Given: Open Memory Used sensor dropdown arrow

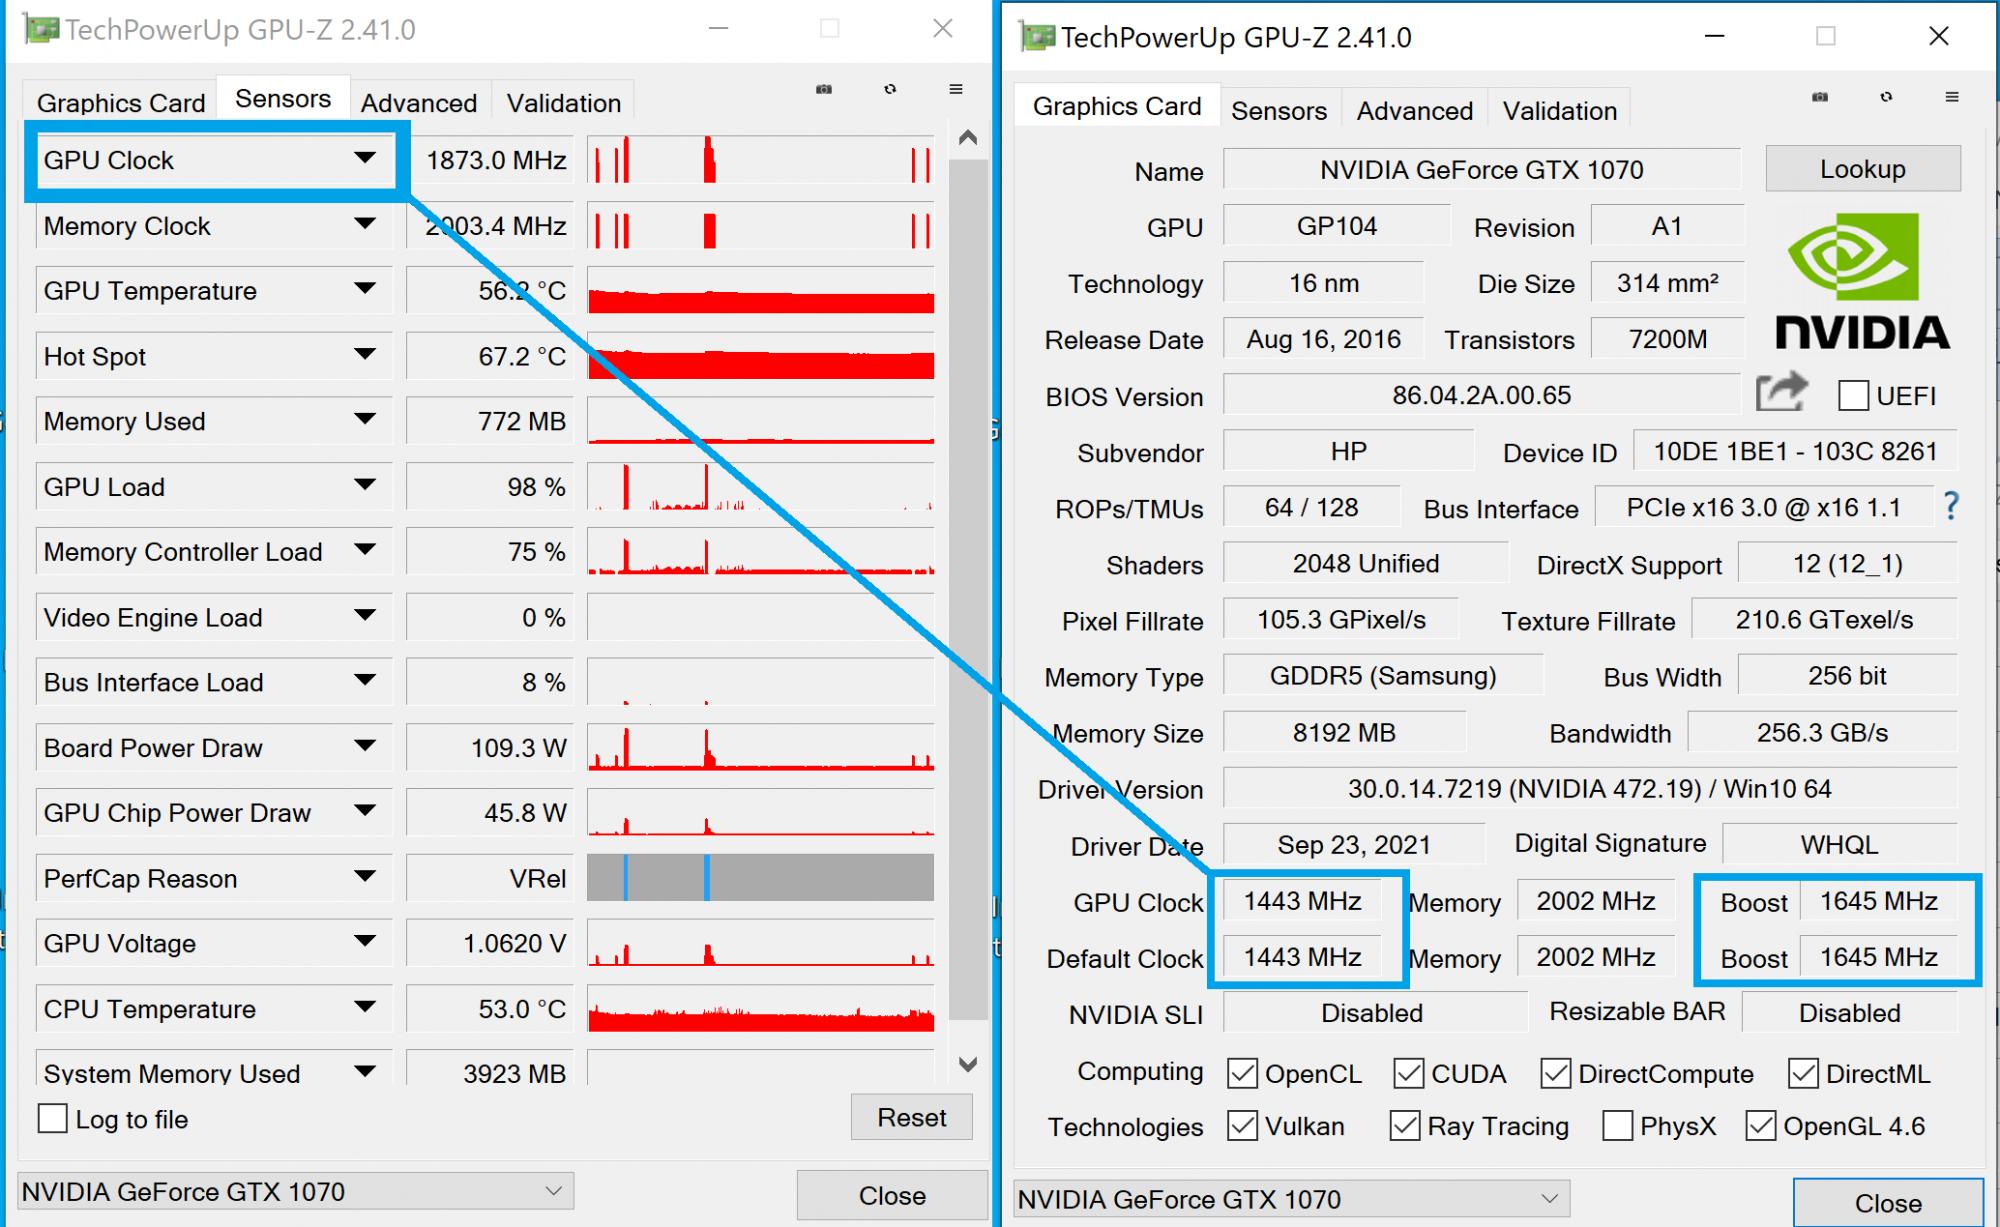Looking at the screenshot, I should click(365, 419).
